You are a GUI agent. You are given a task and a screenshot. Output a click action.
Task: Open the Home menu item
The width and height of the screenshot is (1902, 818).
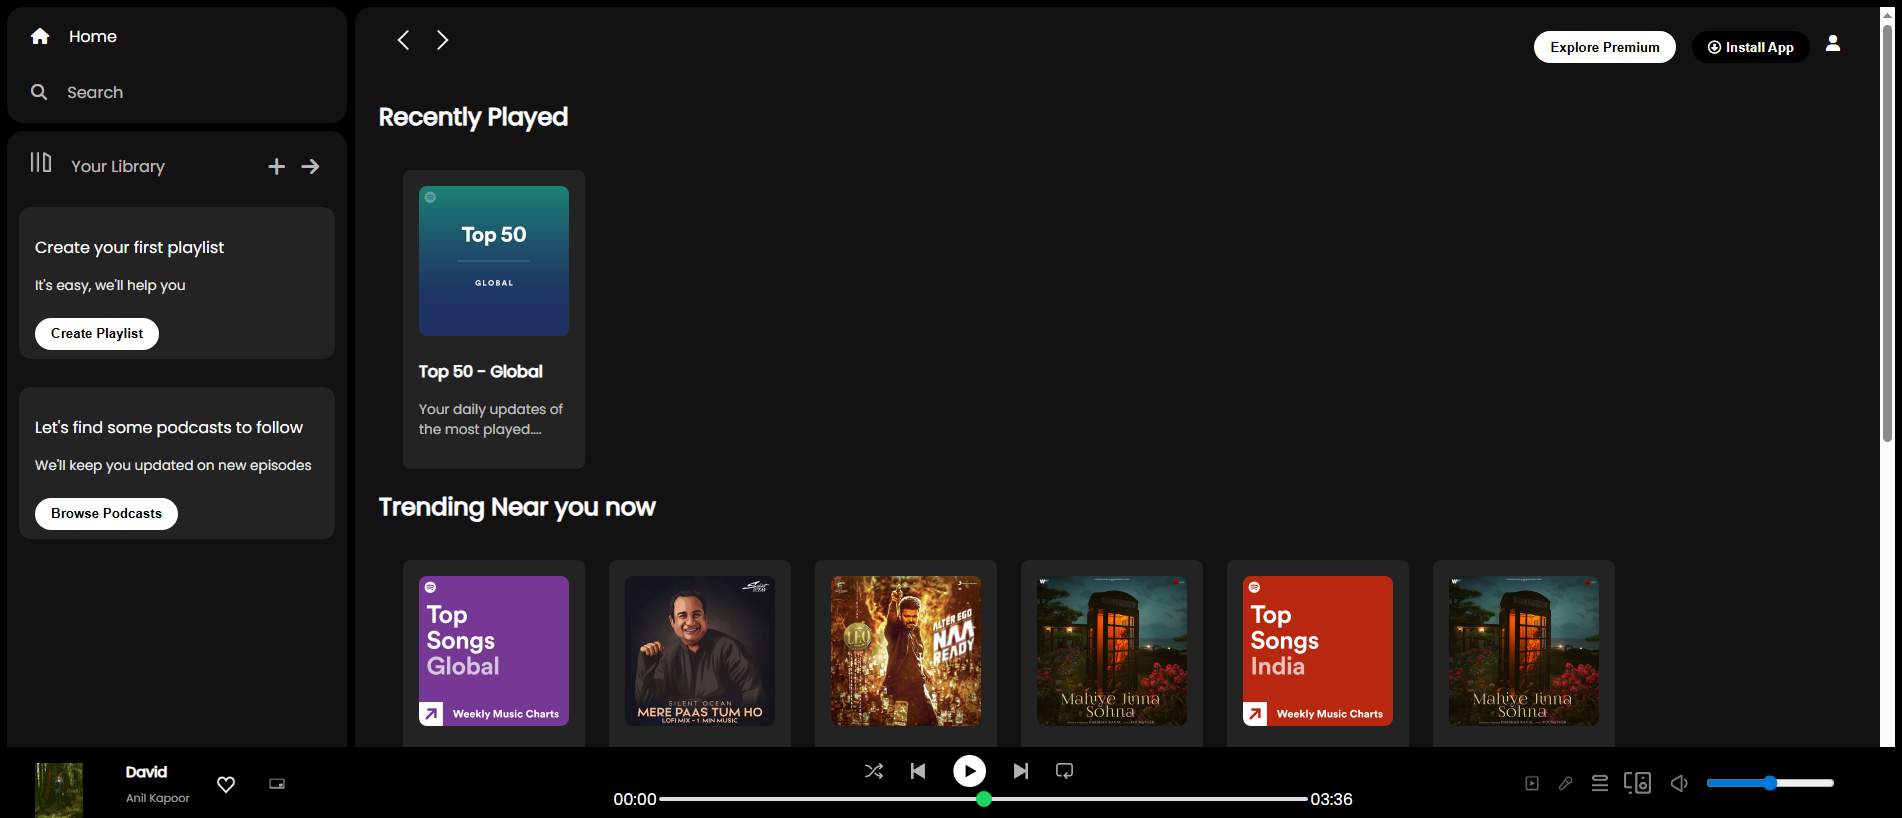pyautogui.click(x=93, y=36)
